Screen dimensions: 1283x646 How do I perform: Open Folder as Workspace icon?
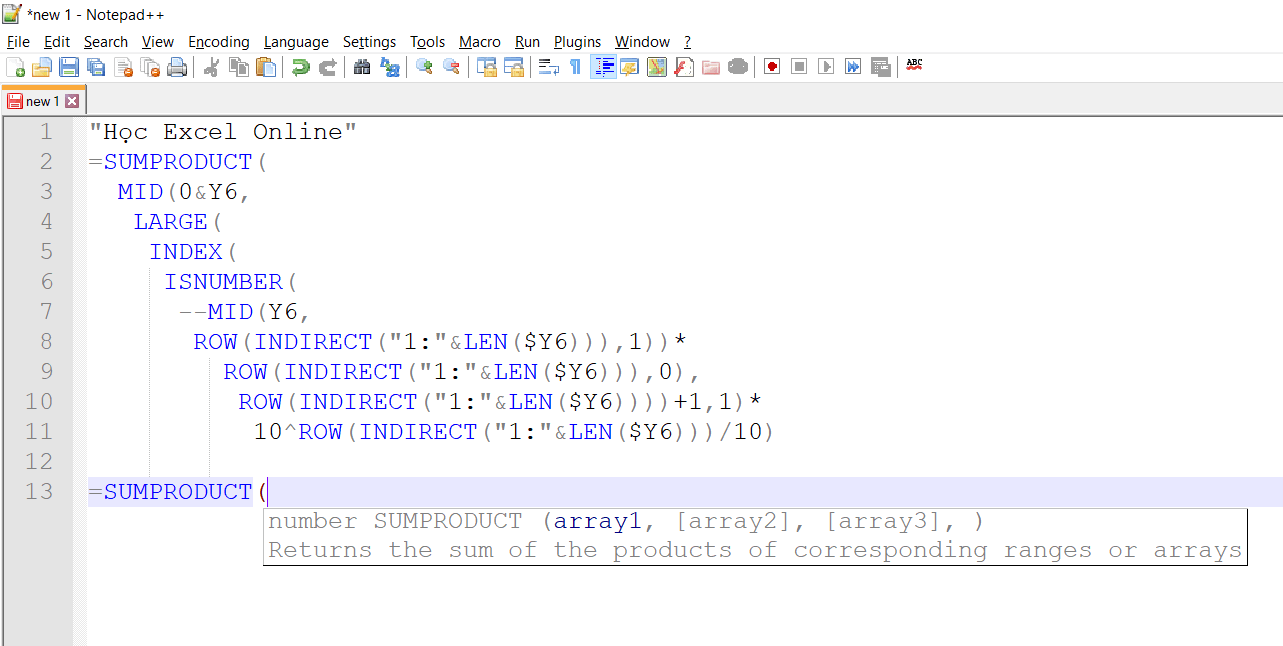[x=711, y=67]
